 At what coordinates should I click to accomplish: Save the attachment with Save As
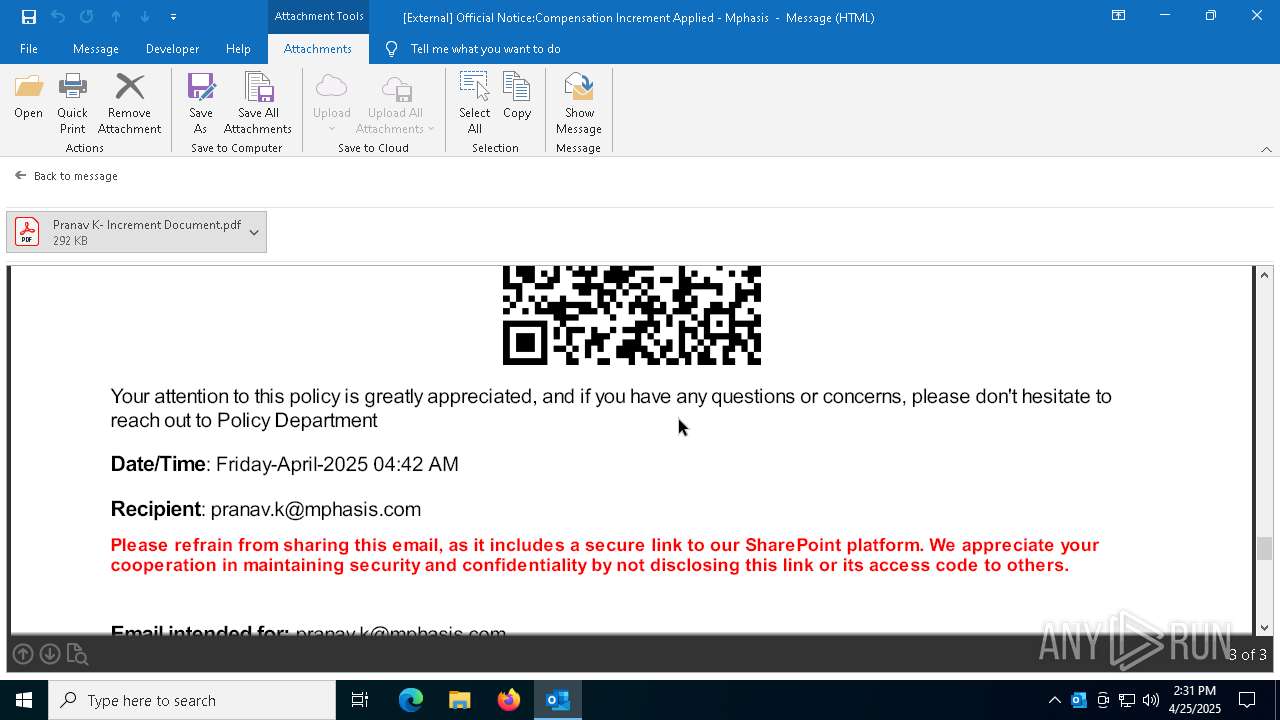pos(201,104)
